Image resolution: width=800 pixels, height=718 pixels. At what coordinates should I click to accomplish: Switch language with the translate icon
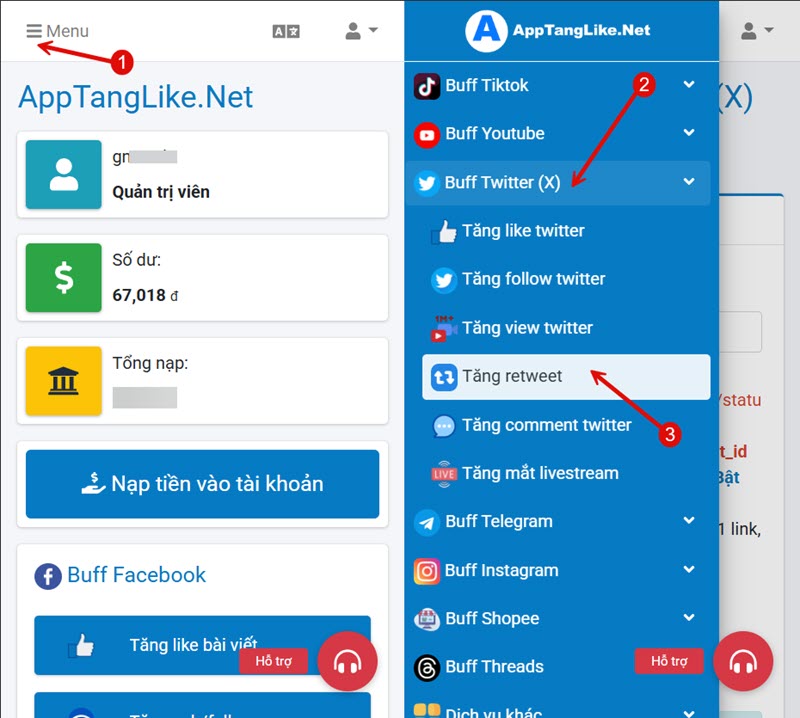point(286,32)
